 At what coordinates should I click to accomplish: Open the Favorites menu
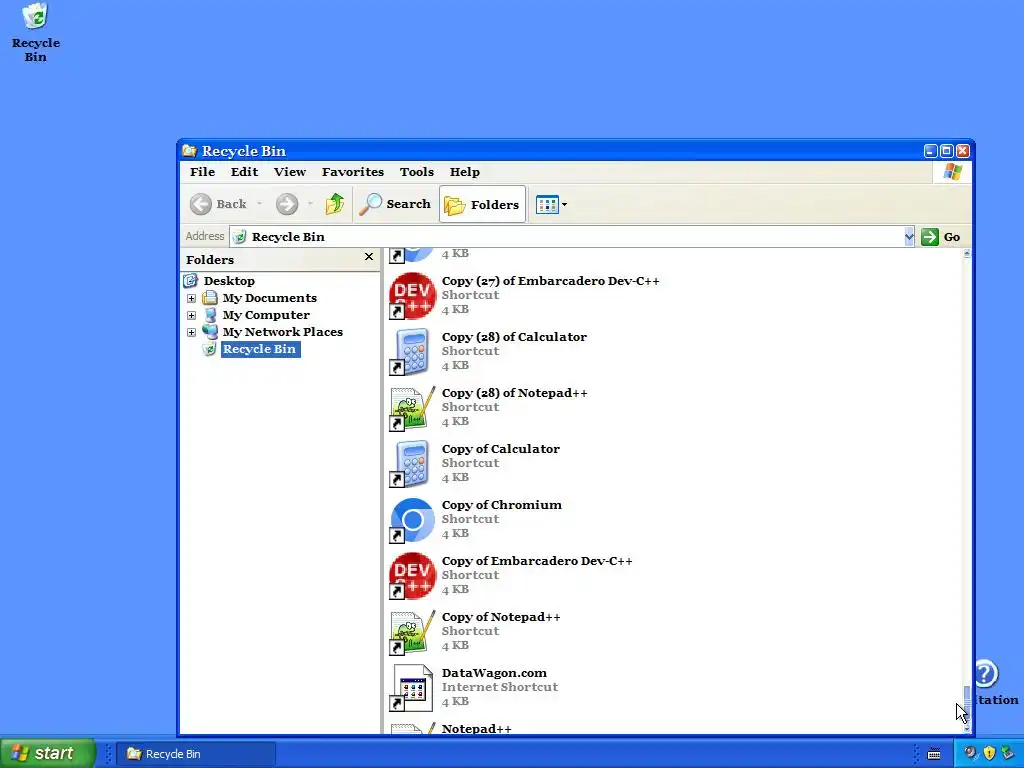tap(353, 172)
